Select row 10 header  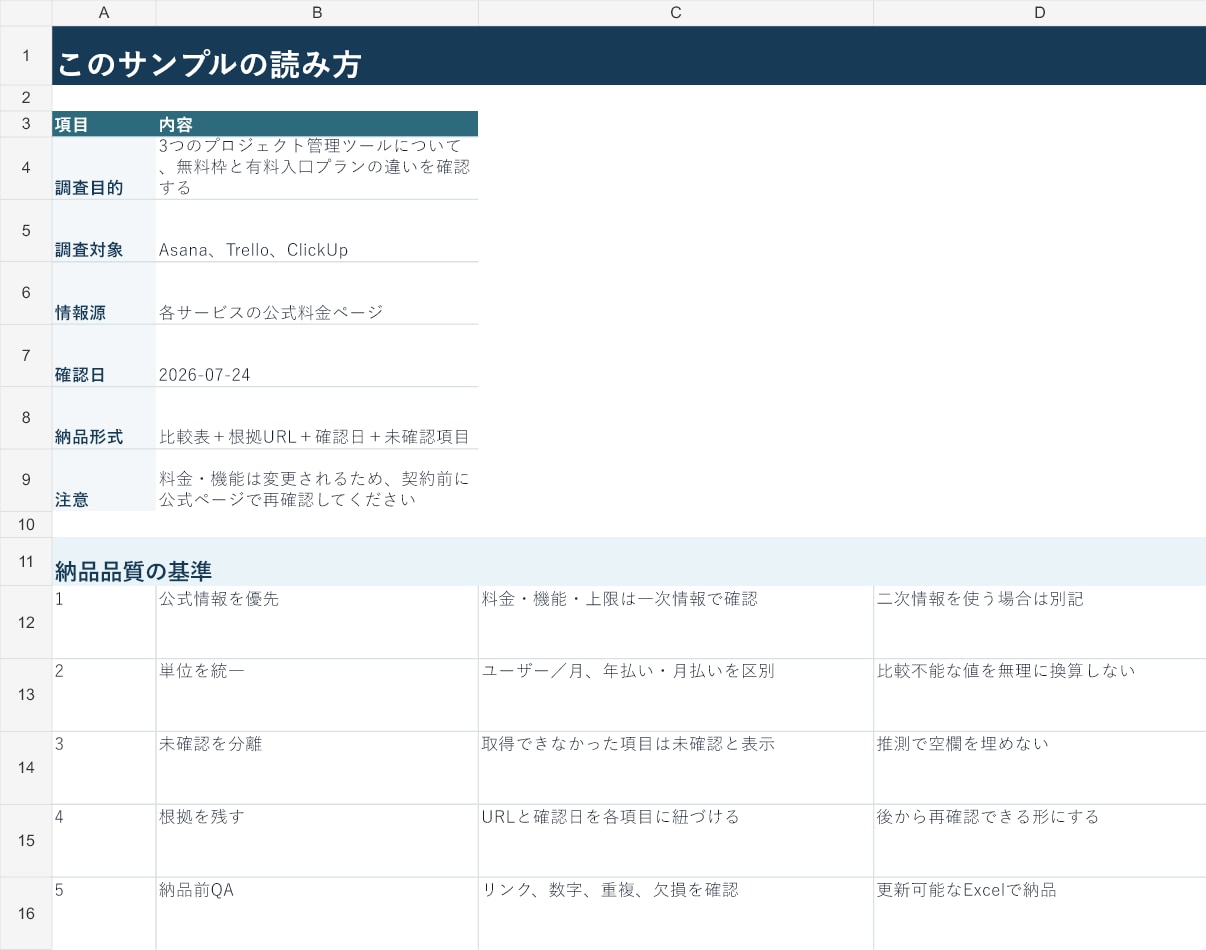pyautogui.click(x=26, y=524)
